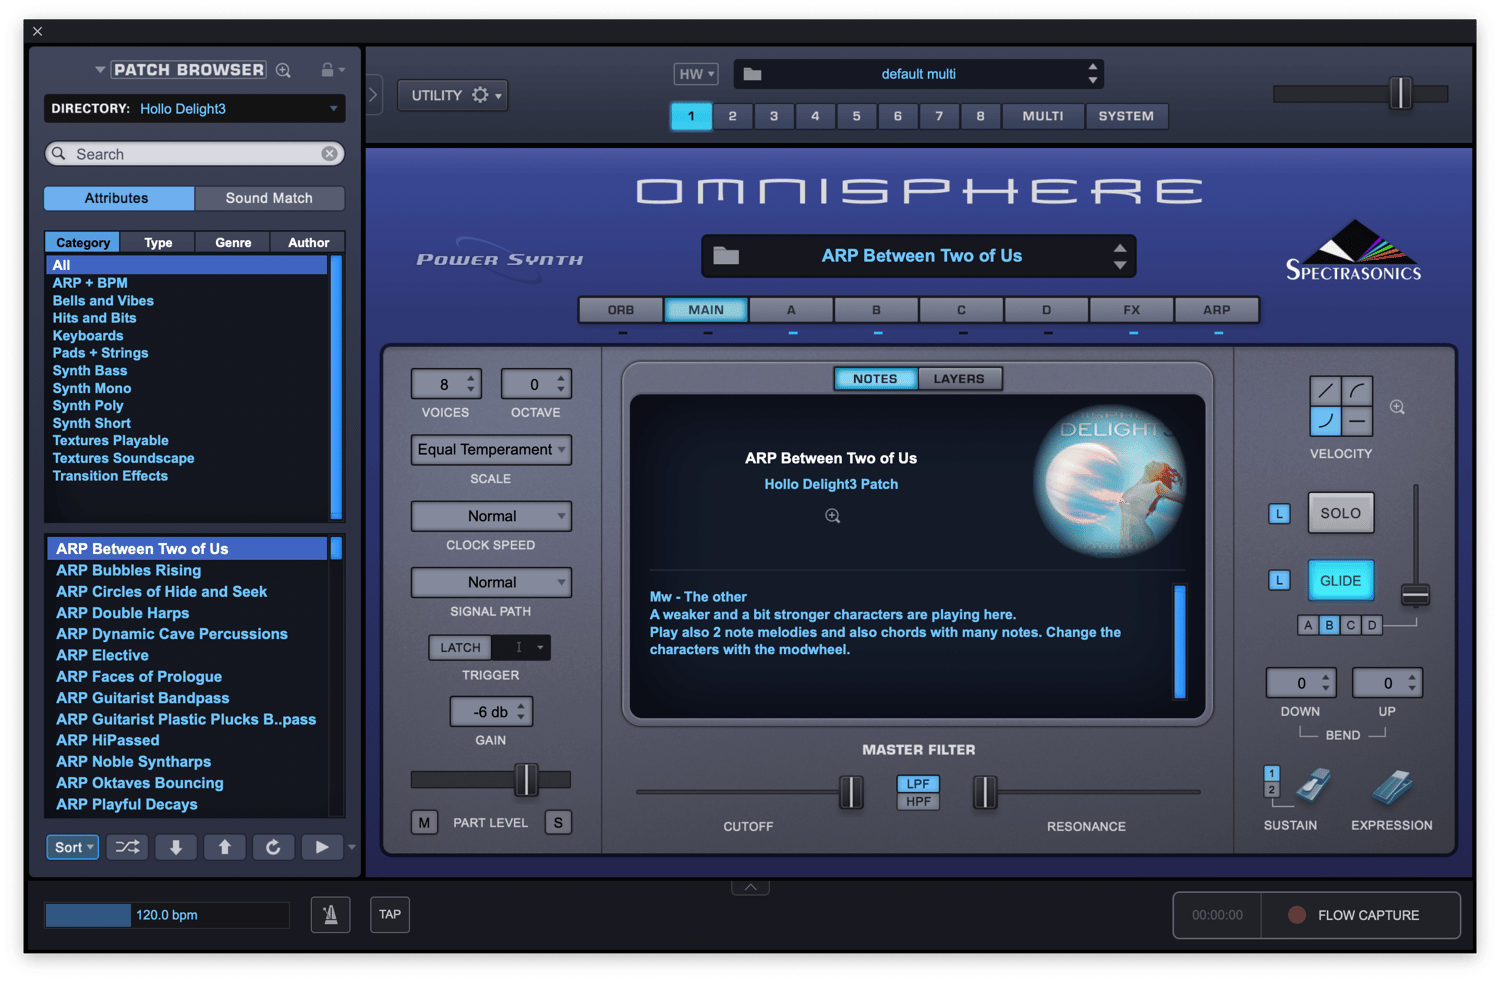1500x981 pixels.
Task: Adjust the Part Level slider
Action: click(x=526, y=780)
